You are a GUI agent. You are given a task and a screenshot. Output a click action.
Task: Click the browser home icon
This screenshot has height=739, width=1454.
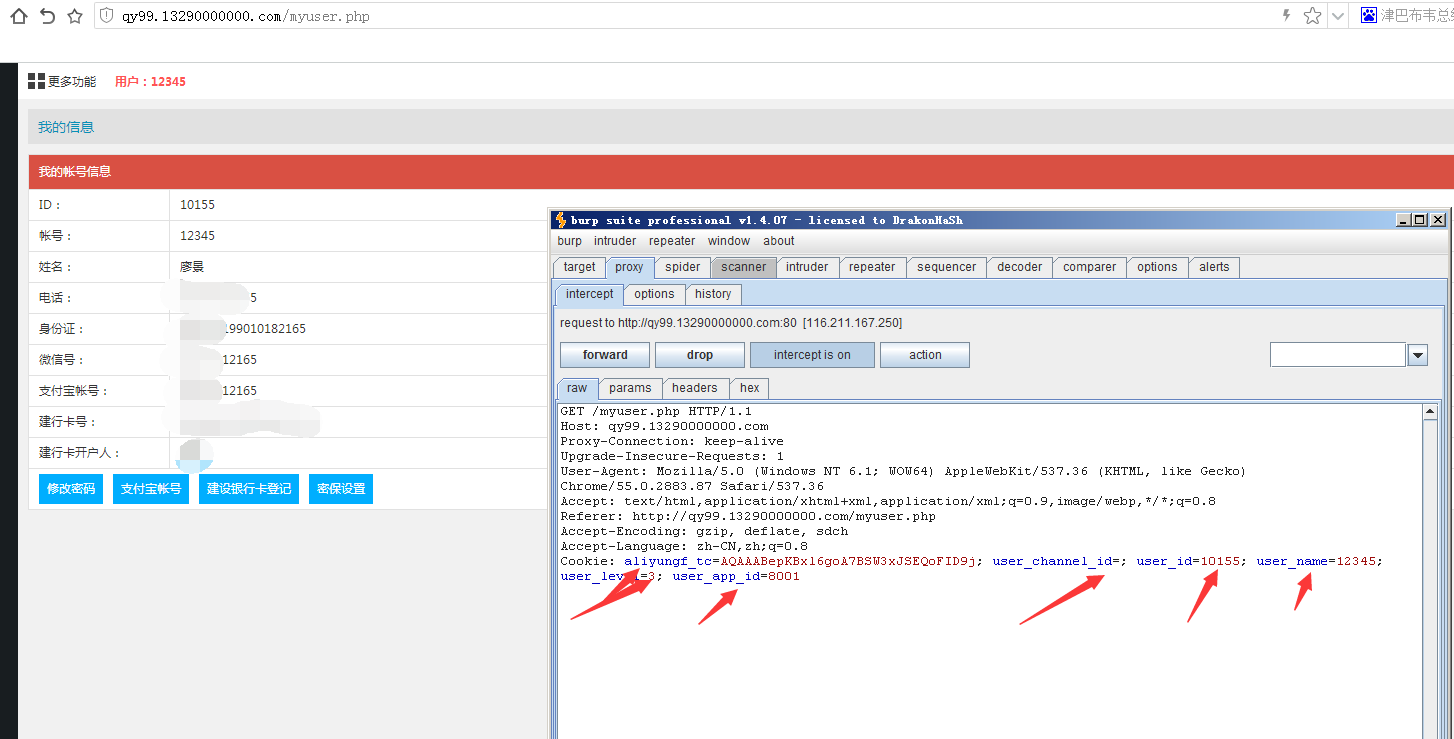tap(18, 16)
